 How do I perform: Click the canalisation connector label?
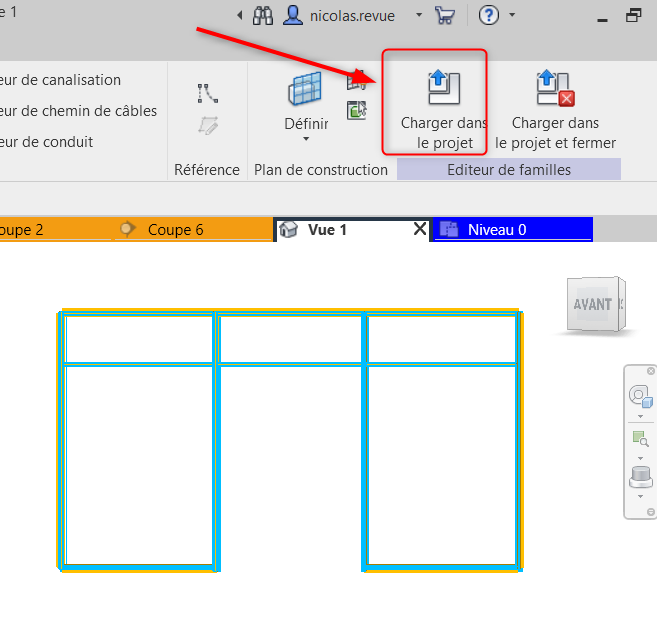point(60,80)
